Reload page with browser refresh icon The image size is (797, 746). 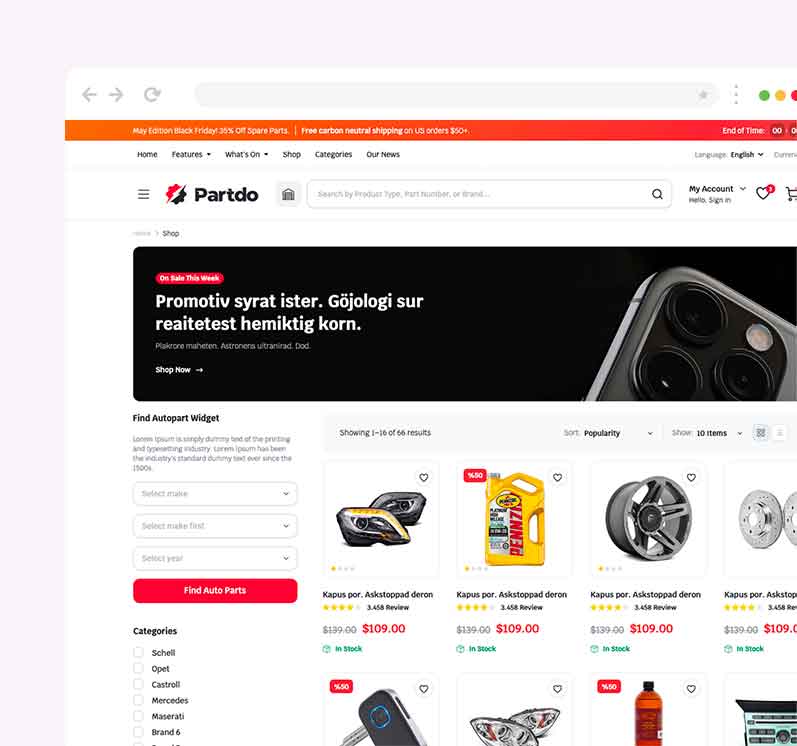click(152, 95)
